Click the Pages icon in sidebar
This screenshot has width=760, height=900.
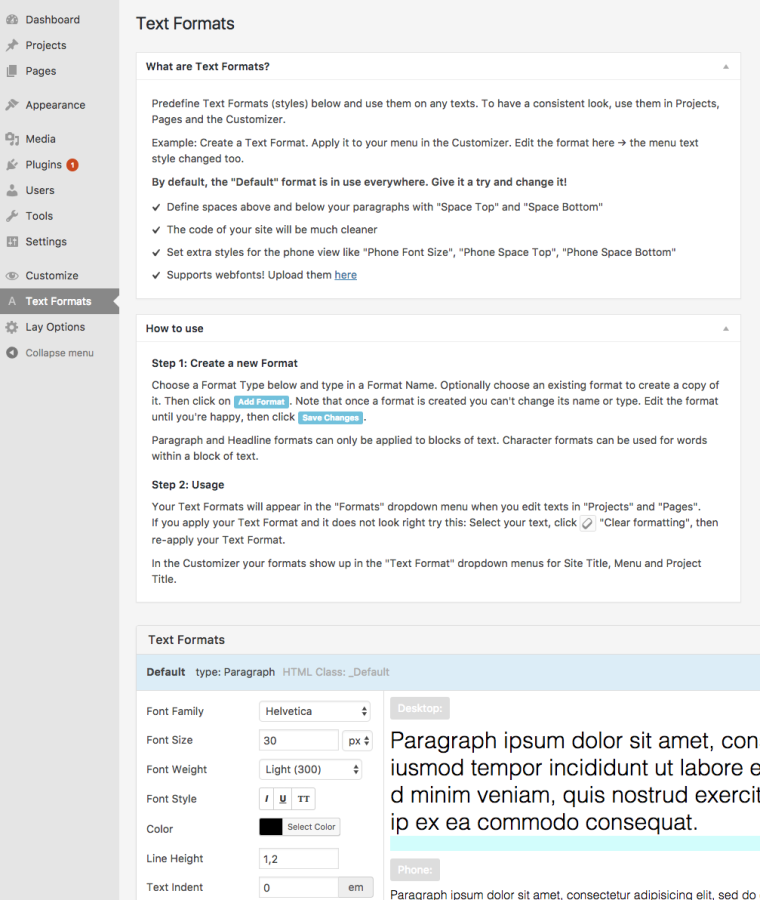(x=12, y=71)
